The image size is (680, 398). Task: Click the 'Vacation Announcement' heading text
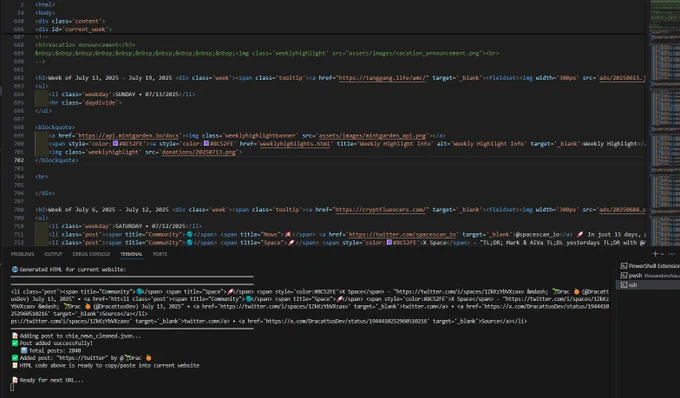pos(84,45)
